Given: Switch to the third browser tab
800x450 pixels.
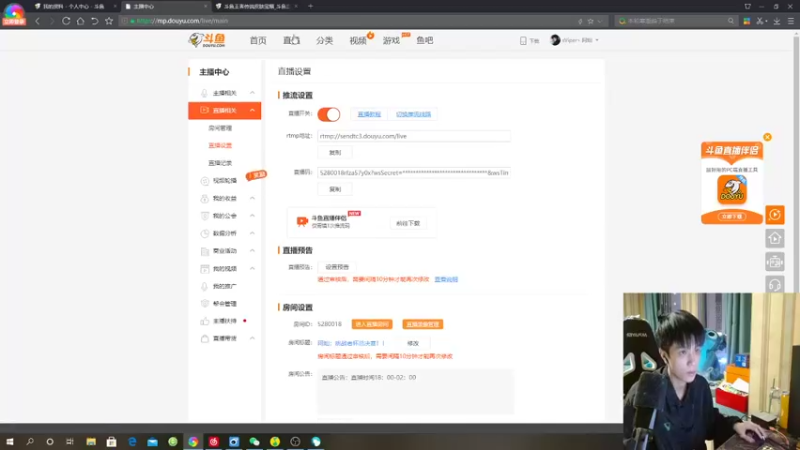Looking at the screenshot, I should (x=255, y=6).
